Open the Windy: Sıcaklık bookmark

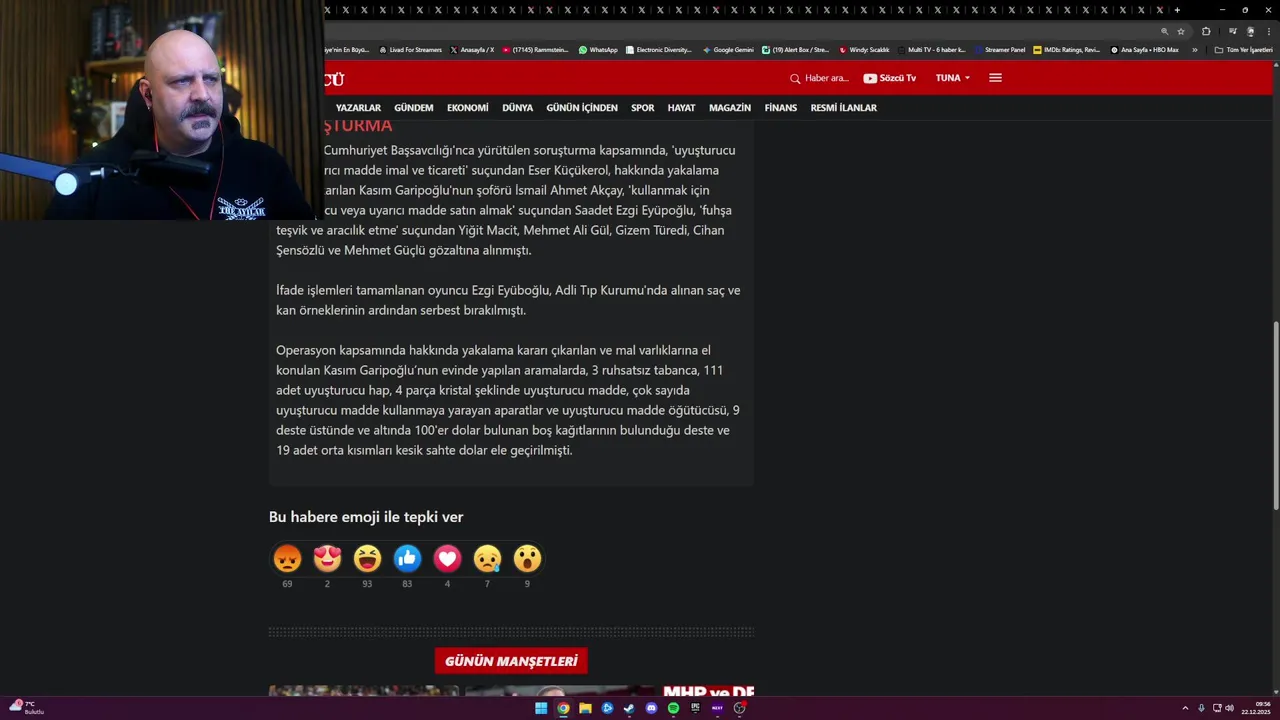tap(865, 50)
